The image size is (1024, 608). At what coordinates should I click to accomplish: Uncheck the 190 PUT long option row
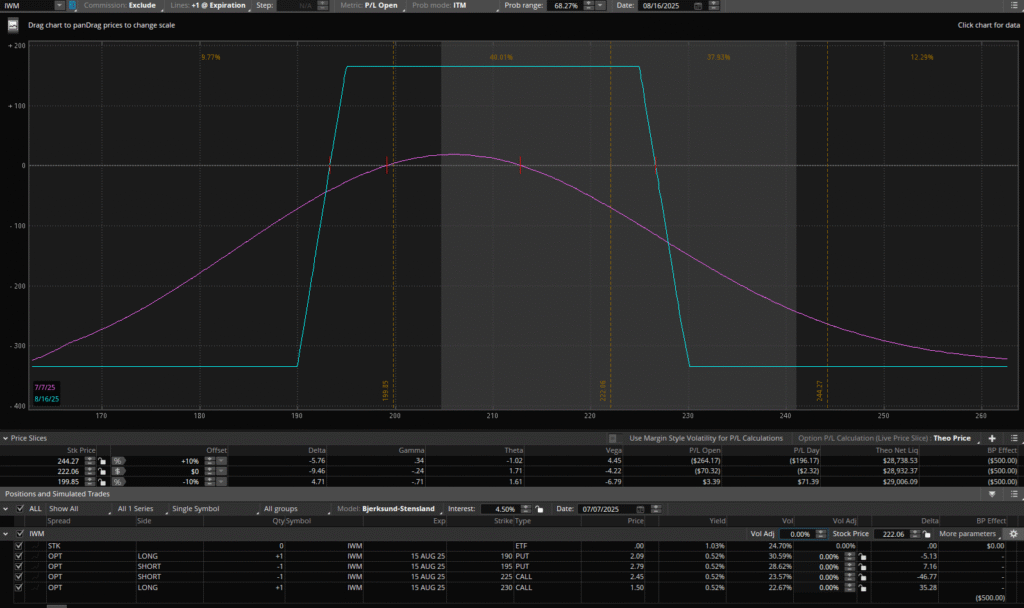[x=19, y=555]
